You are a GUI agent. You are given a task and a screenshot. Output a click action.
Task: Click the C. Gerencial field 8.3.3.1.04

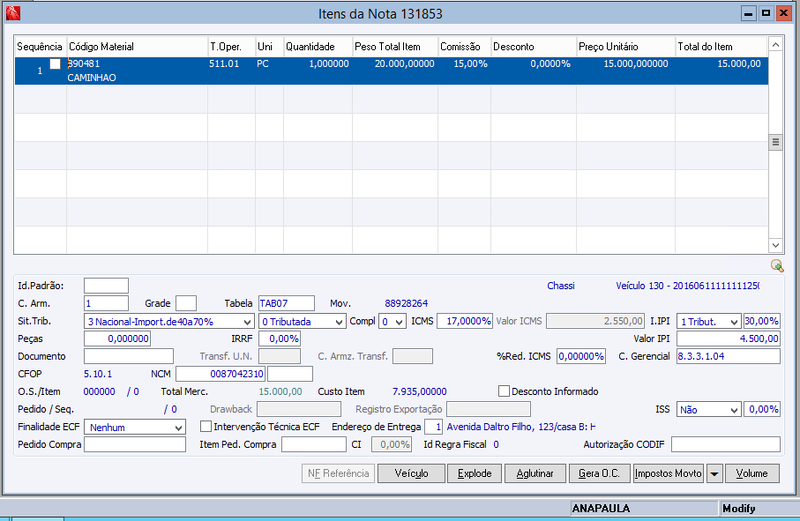[728, 356]
